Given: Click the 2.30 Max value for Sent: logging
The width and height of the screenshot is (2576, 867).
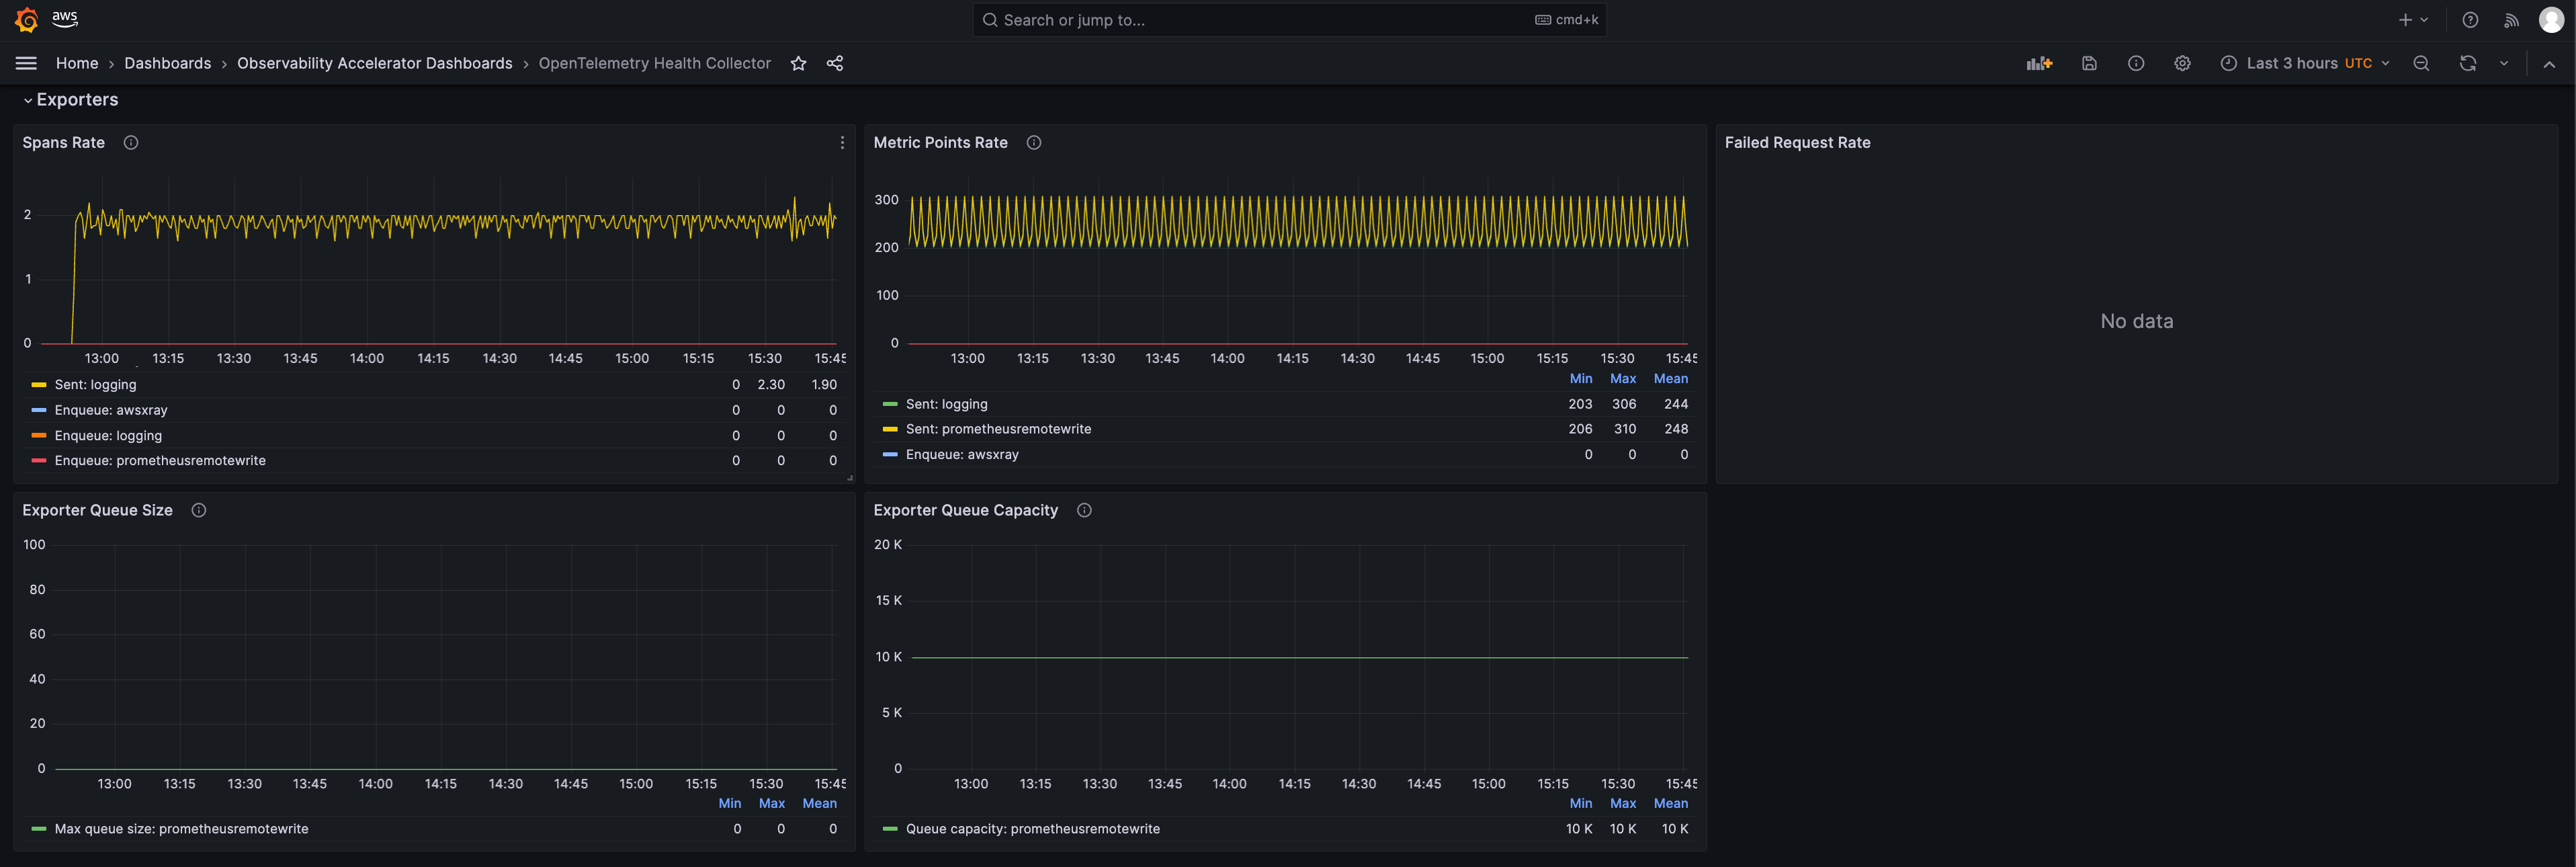Looking at the screenshot, I should point(771,385).
